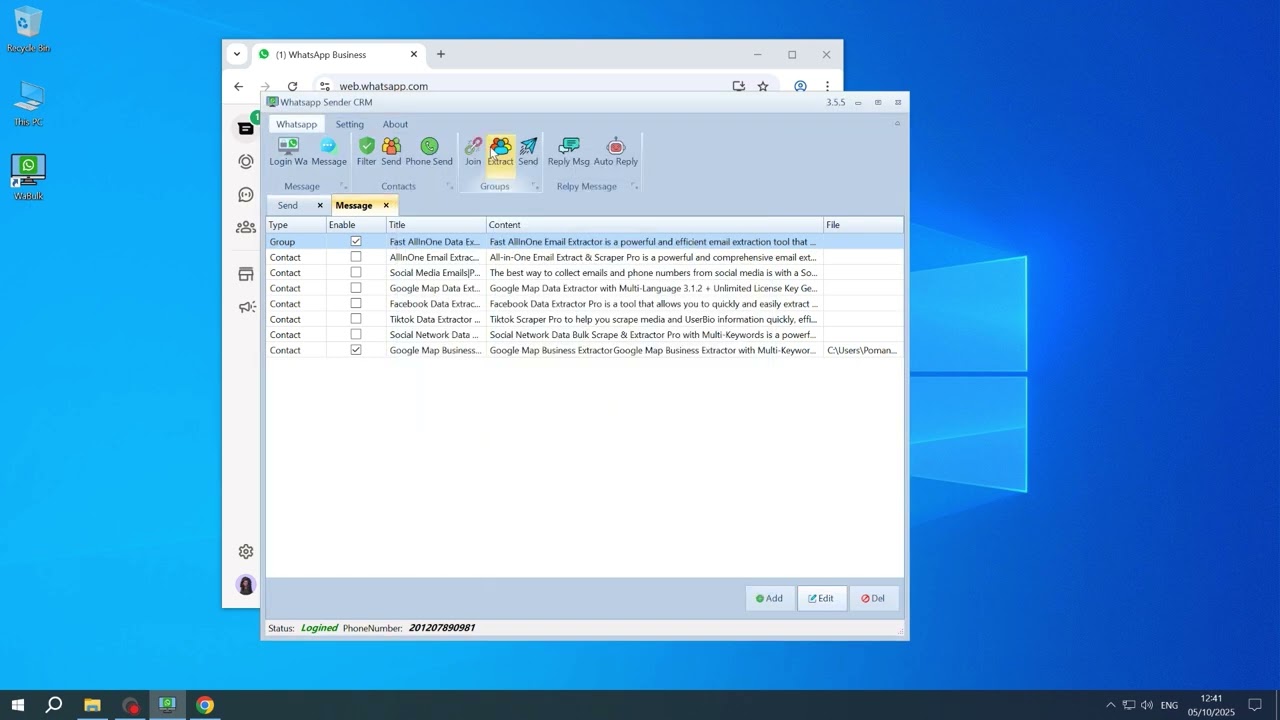
Task: Enable the Tiktok Data Extractor row
Action: click(356, 319)
